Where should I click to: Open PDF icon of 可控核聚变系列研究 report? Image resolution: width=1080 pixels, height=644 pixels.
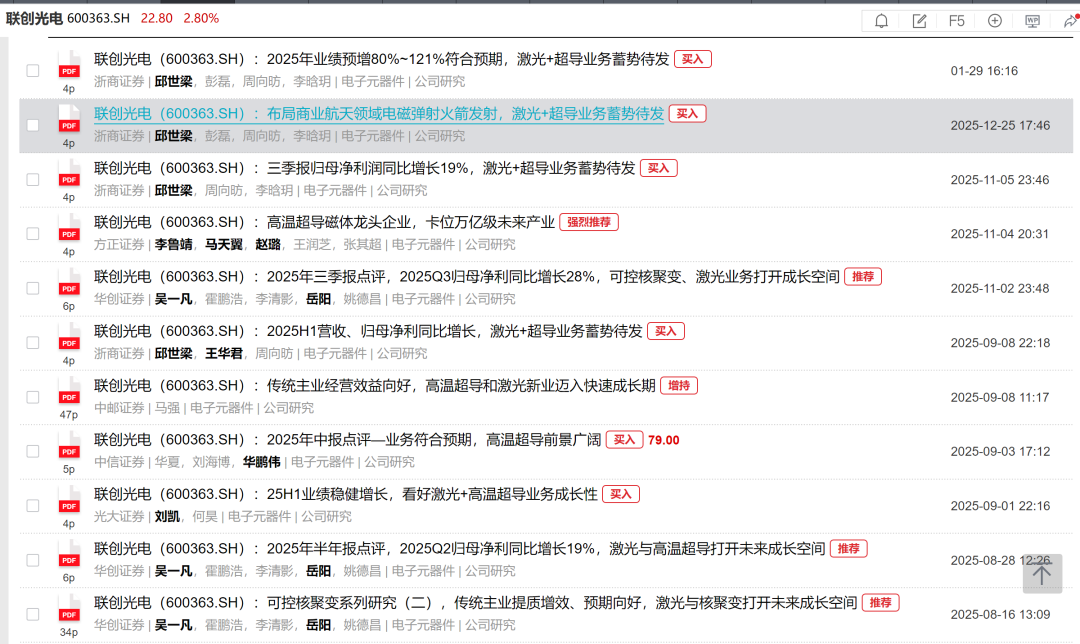(x=69, y=610)
